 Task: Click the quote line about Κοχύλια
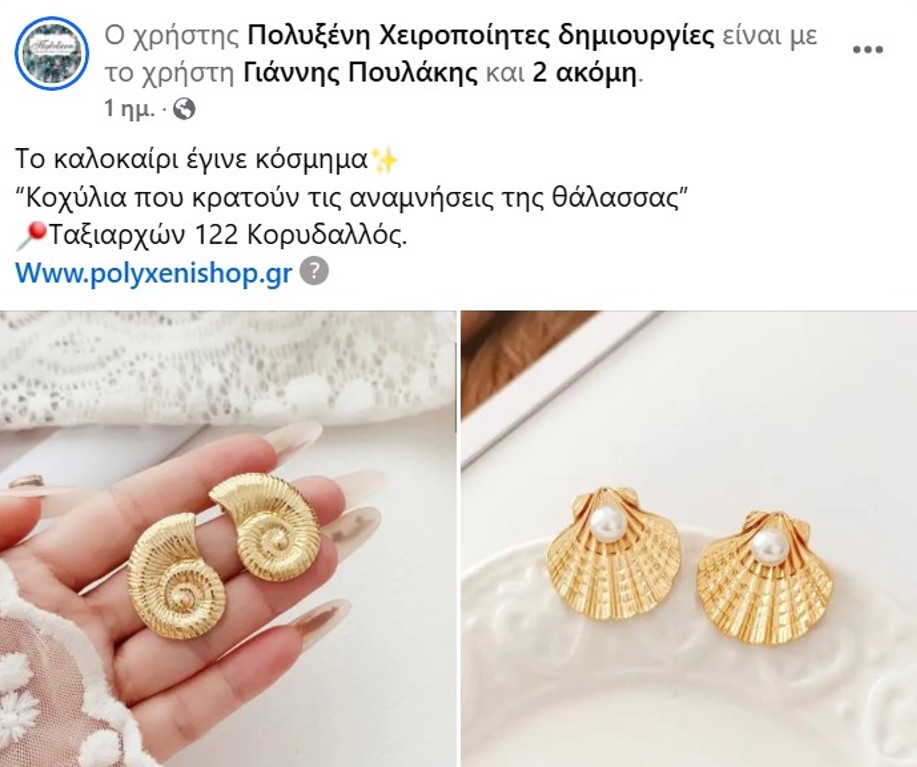coord(351,198)
